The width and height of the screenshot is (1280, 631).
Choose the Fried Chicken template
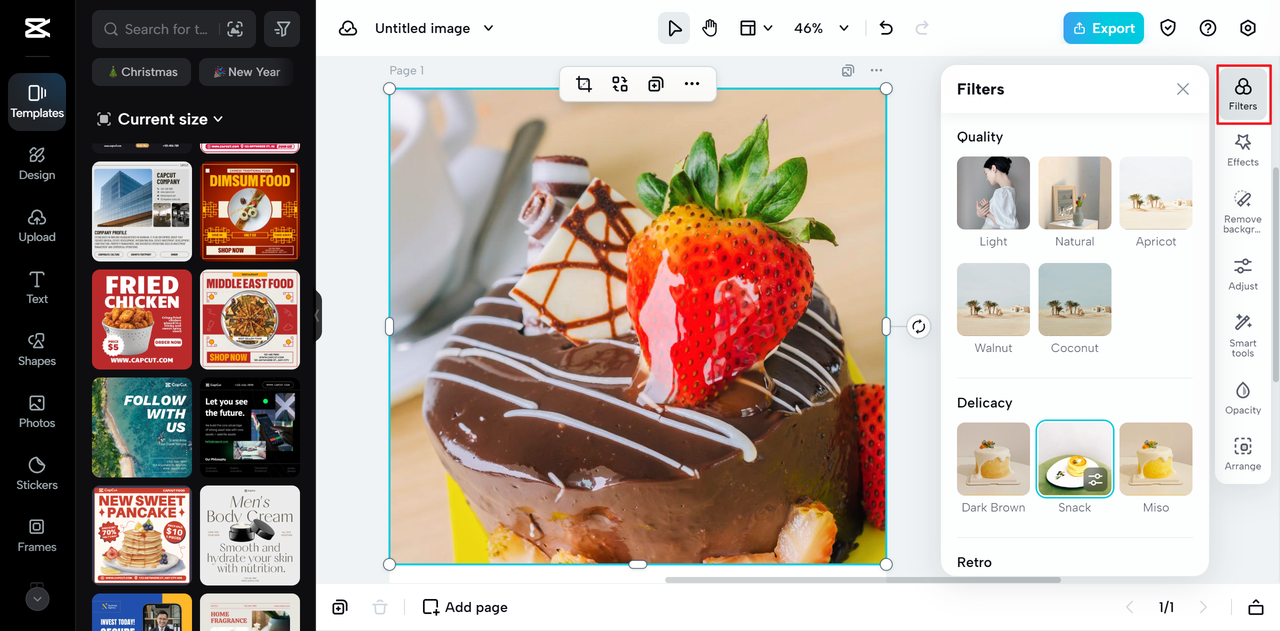pos(142,320)
